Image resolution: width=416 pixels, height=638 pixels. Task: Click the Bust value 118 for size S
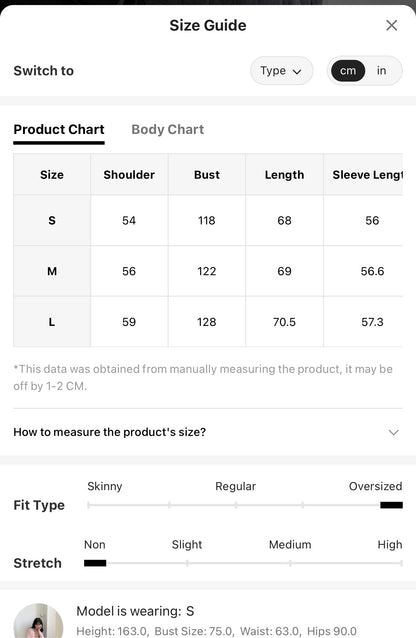coord(207,221)
